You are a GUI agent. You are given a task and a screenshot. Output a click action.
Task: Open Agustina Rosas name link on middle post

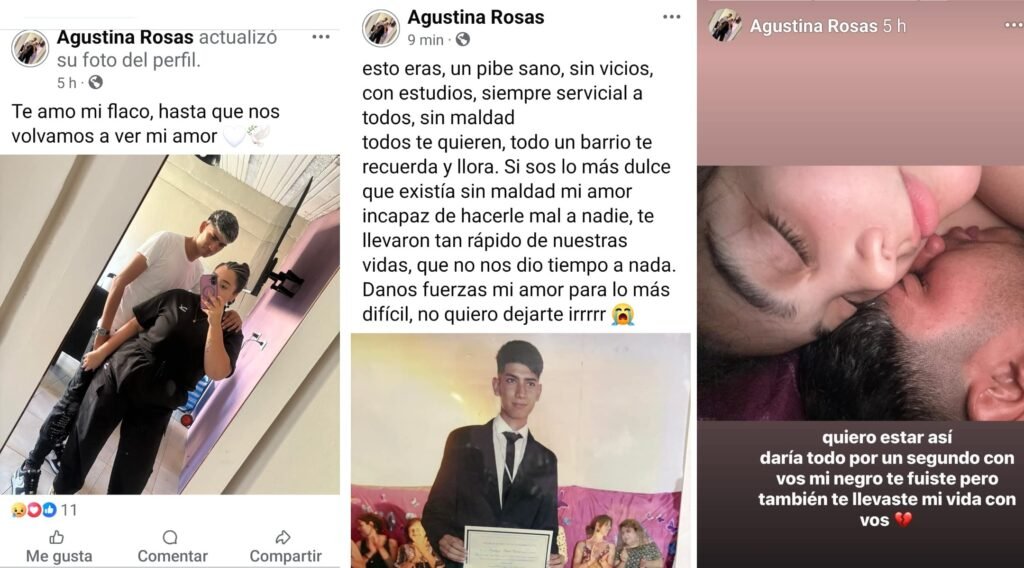coord(475,17)
